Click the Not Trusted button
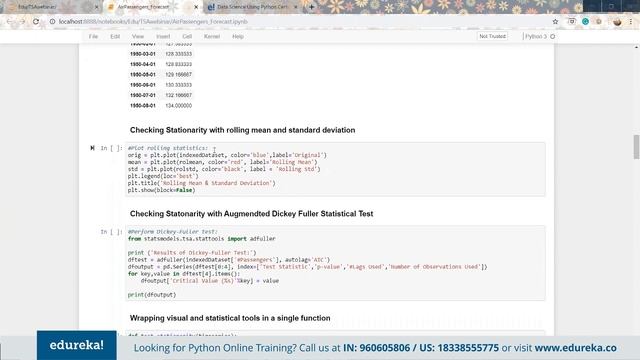The height and width of the screenshot is (360, 640). [492, 36]
